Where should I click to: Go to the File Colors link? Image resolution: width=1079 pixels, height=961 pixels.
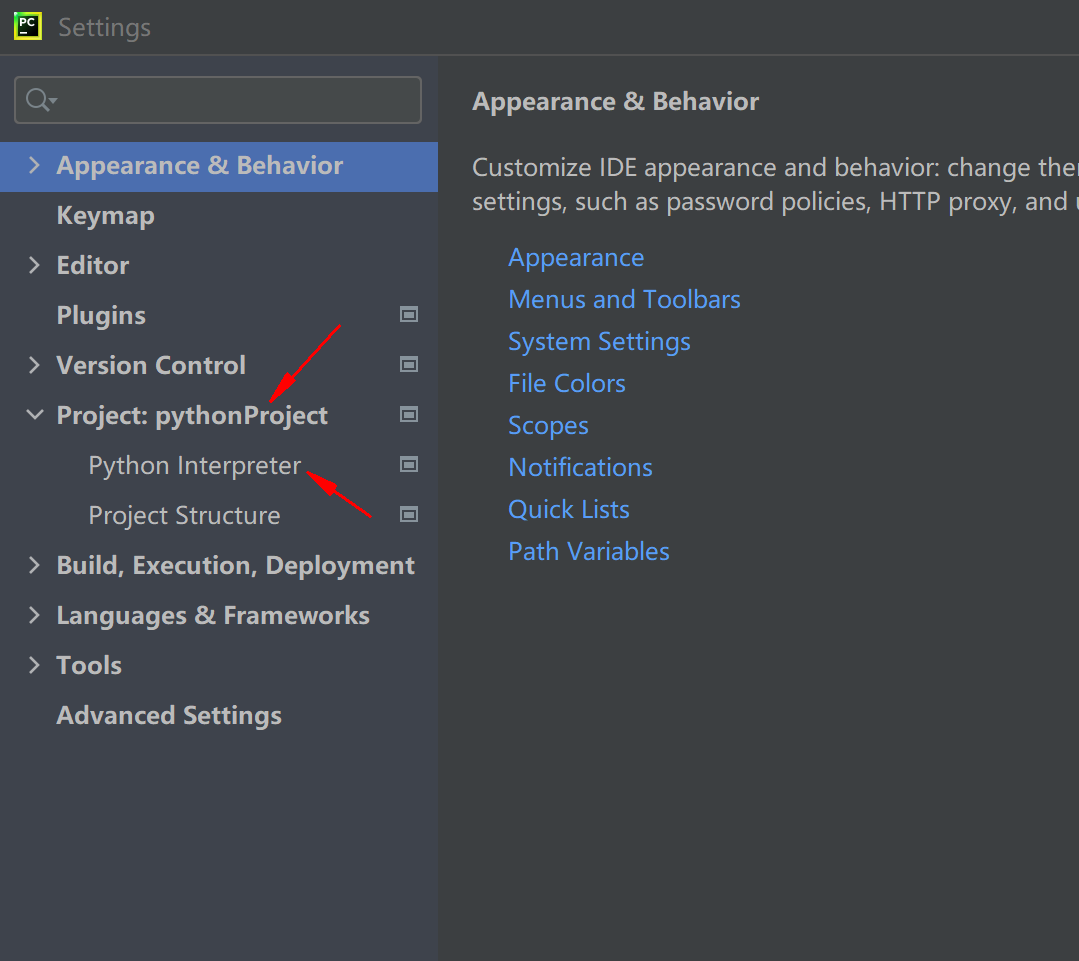coord(566,384)
